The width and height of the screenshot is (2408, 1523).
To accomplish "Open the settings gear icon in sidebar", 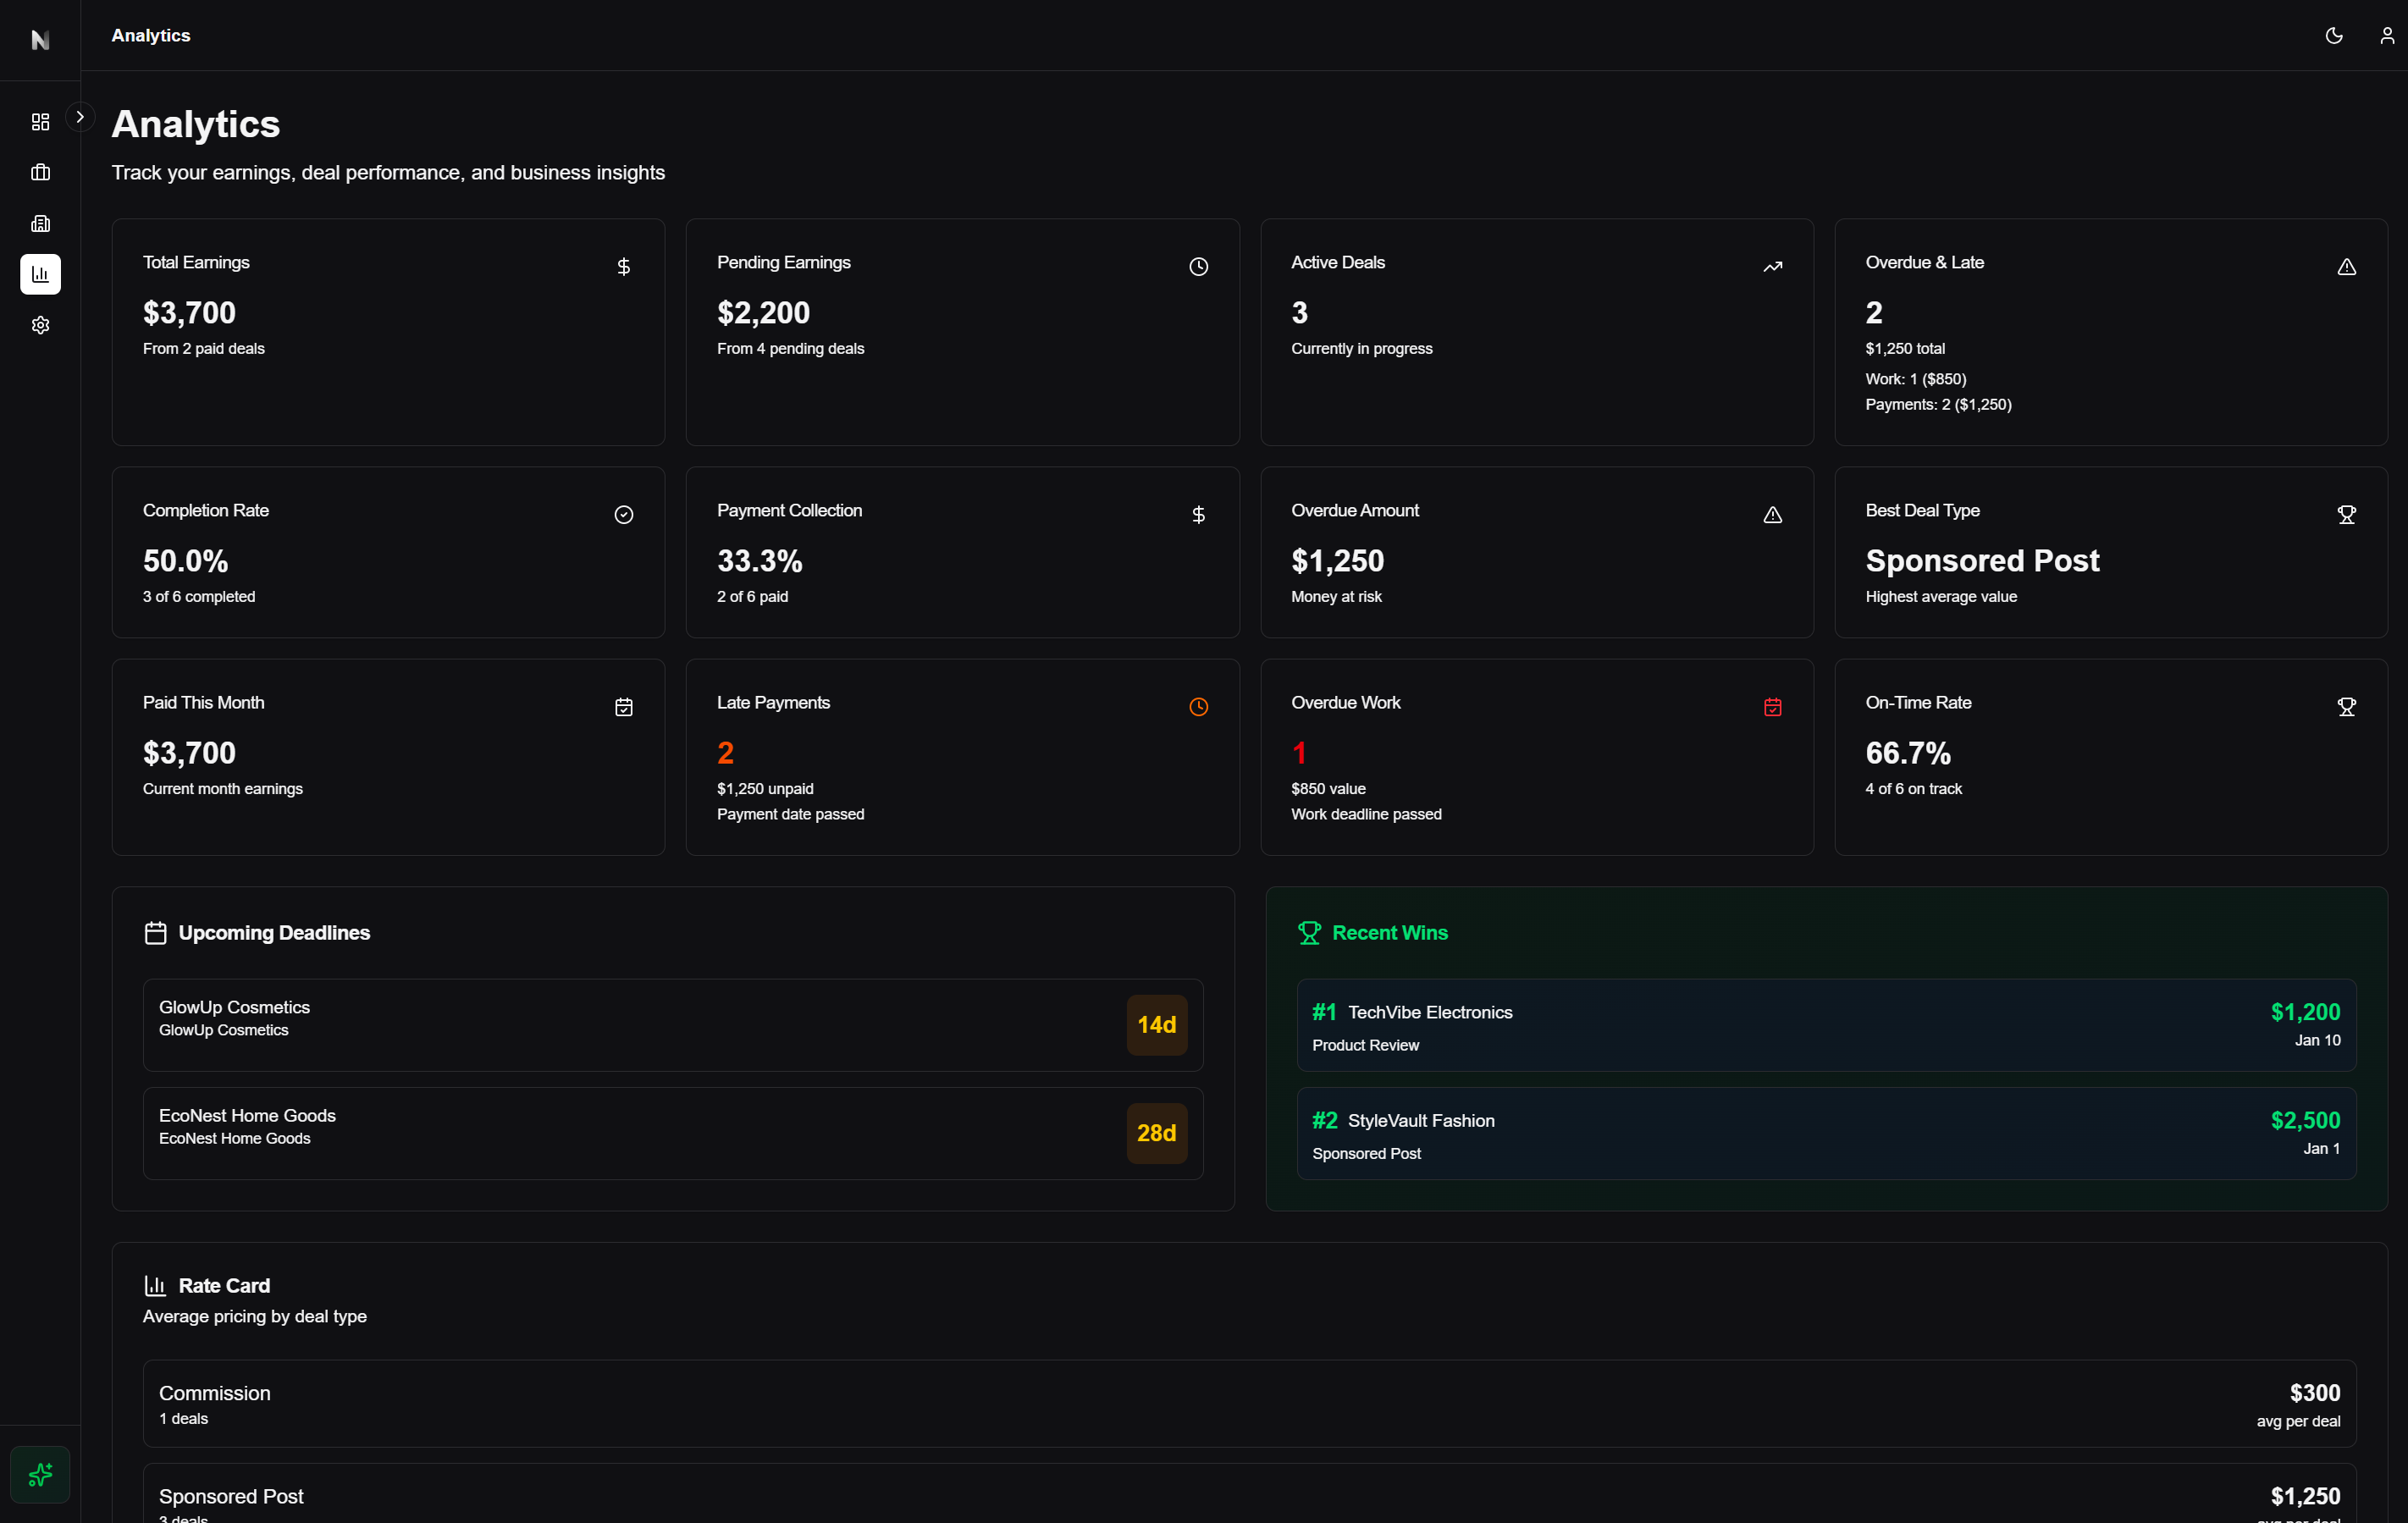I will point(40,325).
